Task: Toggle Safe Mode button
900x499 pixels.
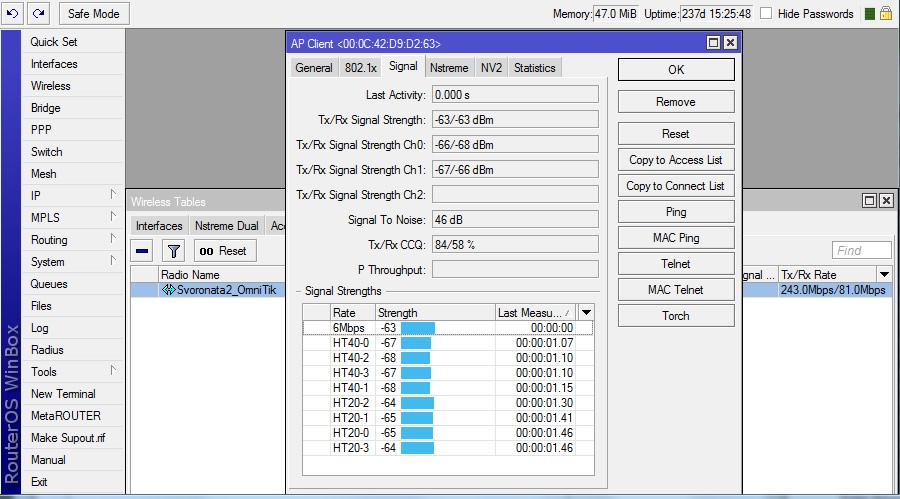Action: point(94,14)
